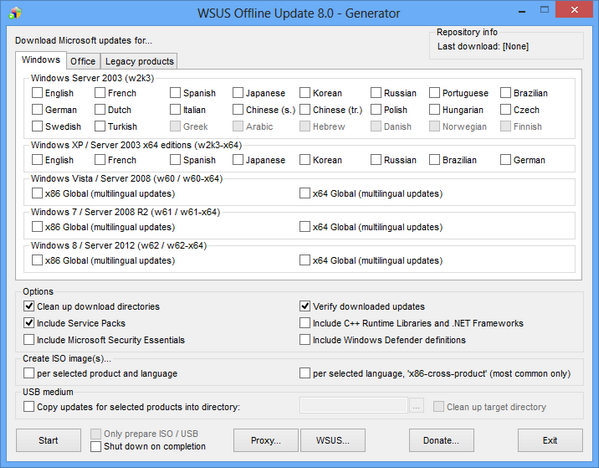599x468 pixels.
Task: Enable Include Windows Defender definitions
Action: 304,340
